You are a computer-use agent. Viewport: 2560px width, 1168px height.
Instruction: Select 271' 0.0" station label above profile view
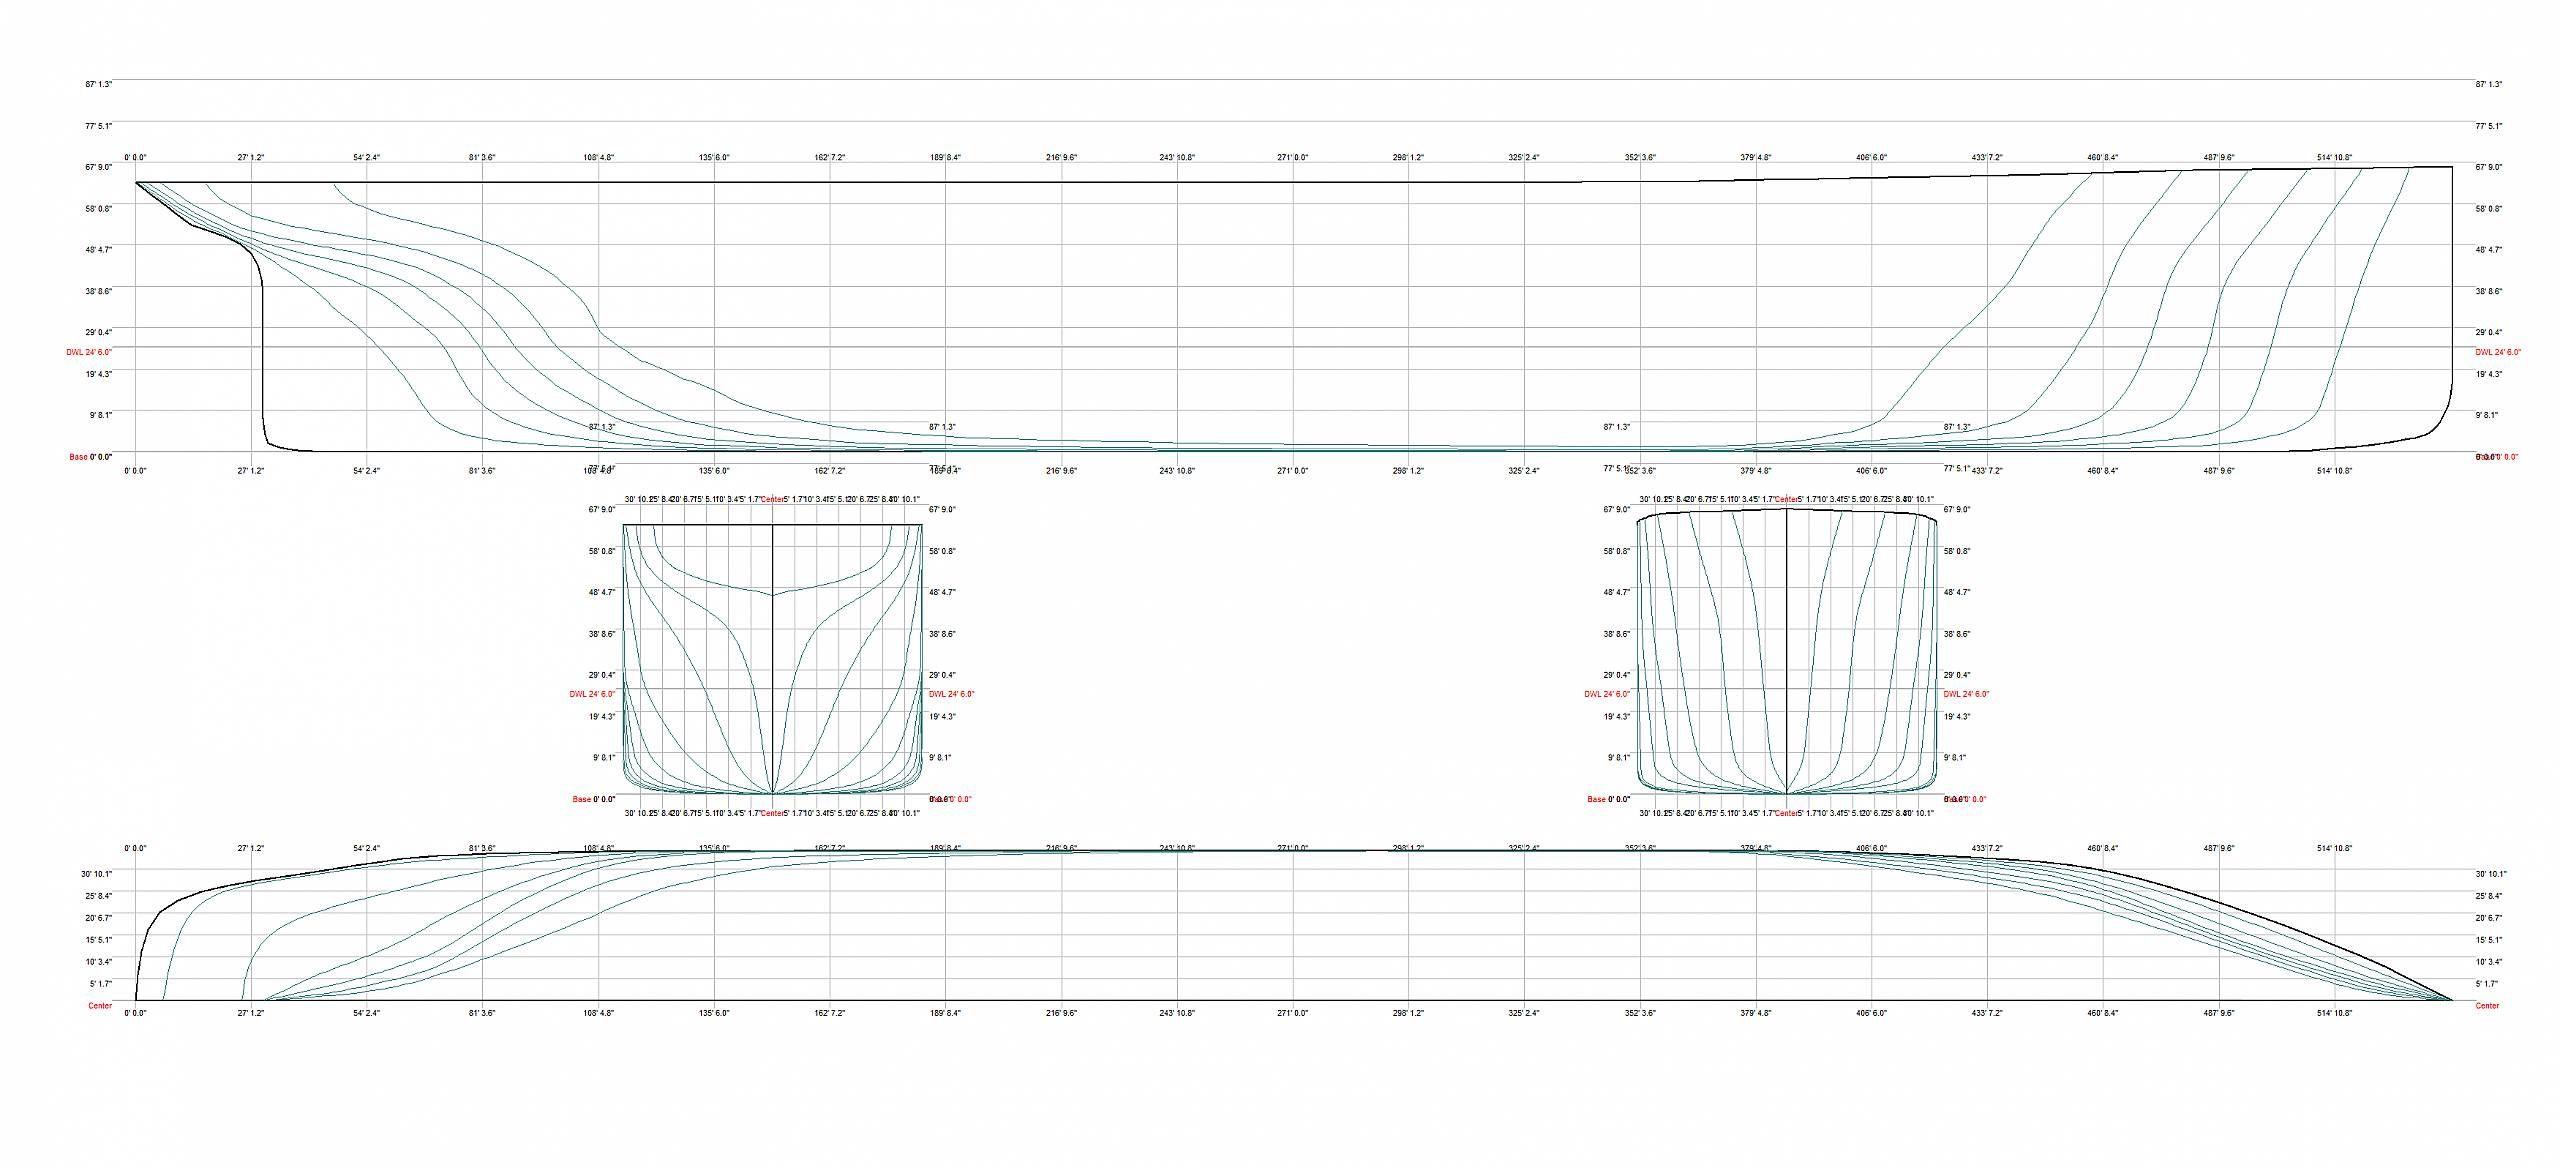[1292, 158]
